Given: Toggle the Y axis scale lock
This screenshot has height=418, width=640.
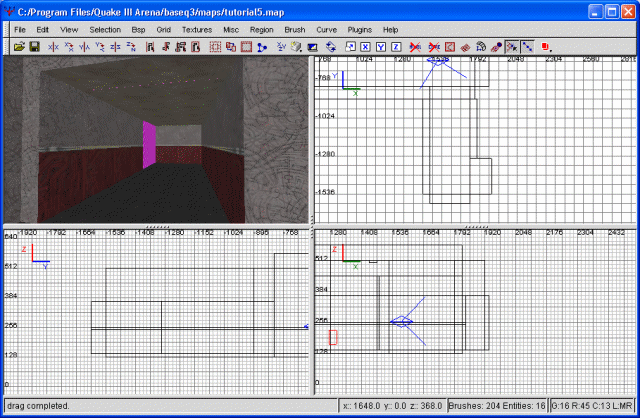Looking at the screenshot, I should pos(381,47).
